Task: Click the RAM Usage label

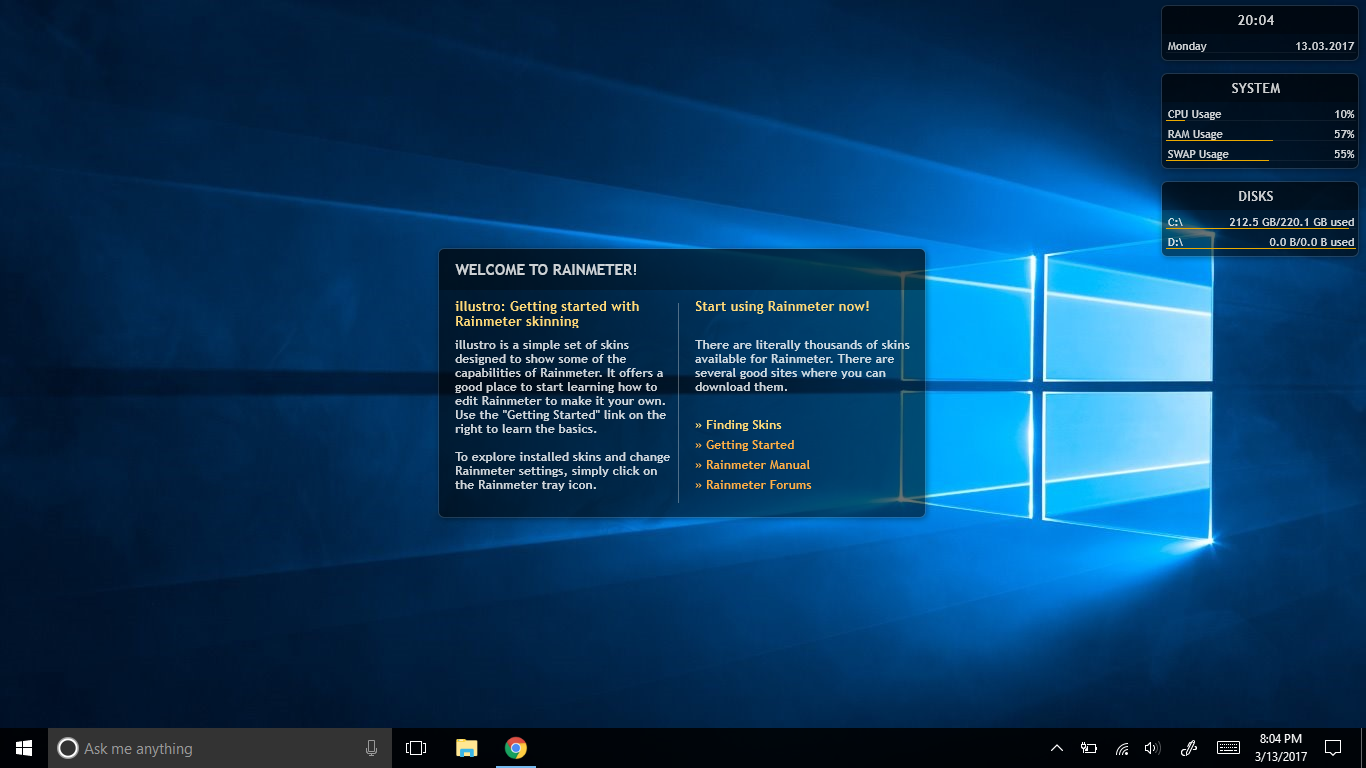Action: click(1195, 134)
